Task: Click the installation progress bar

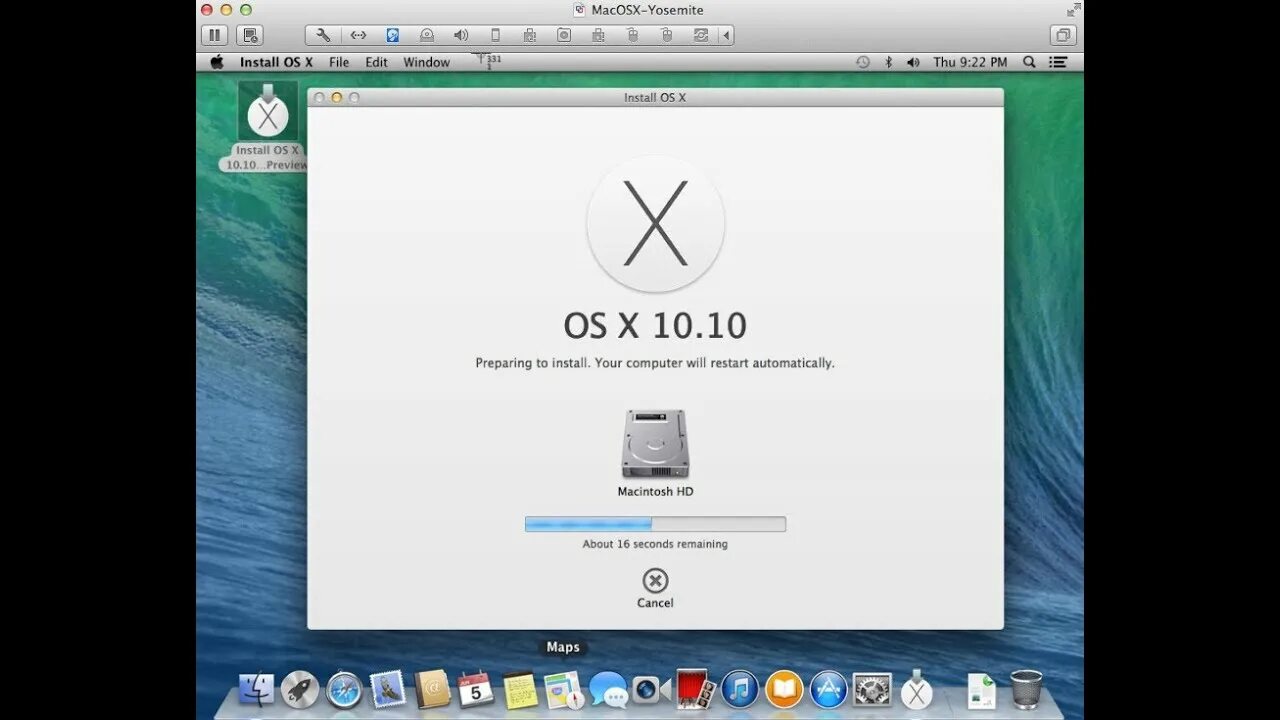Action: [655, 524]
